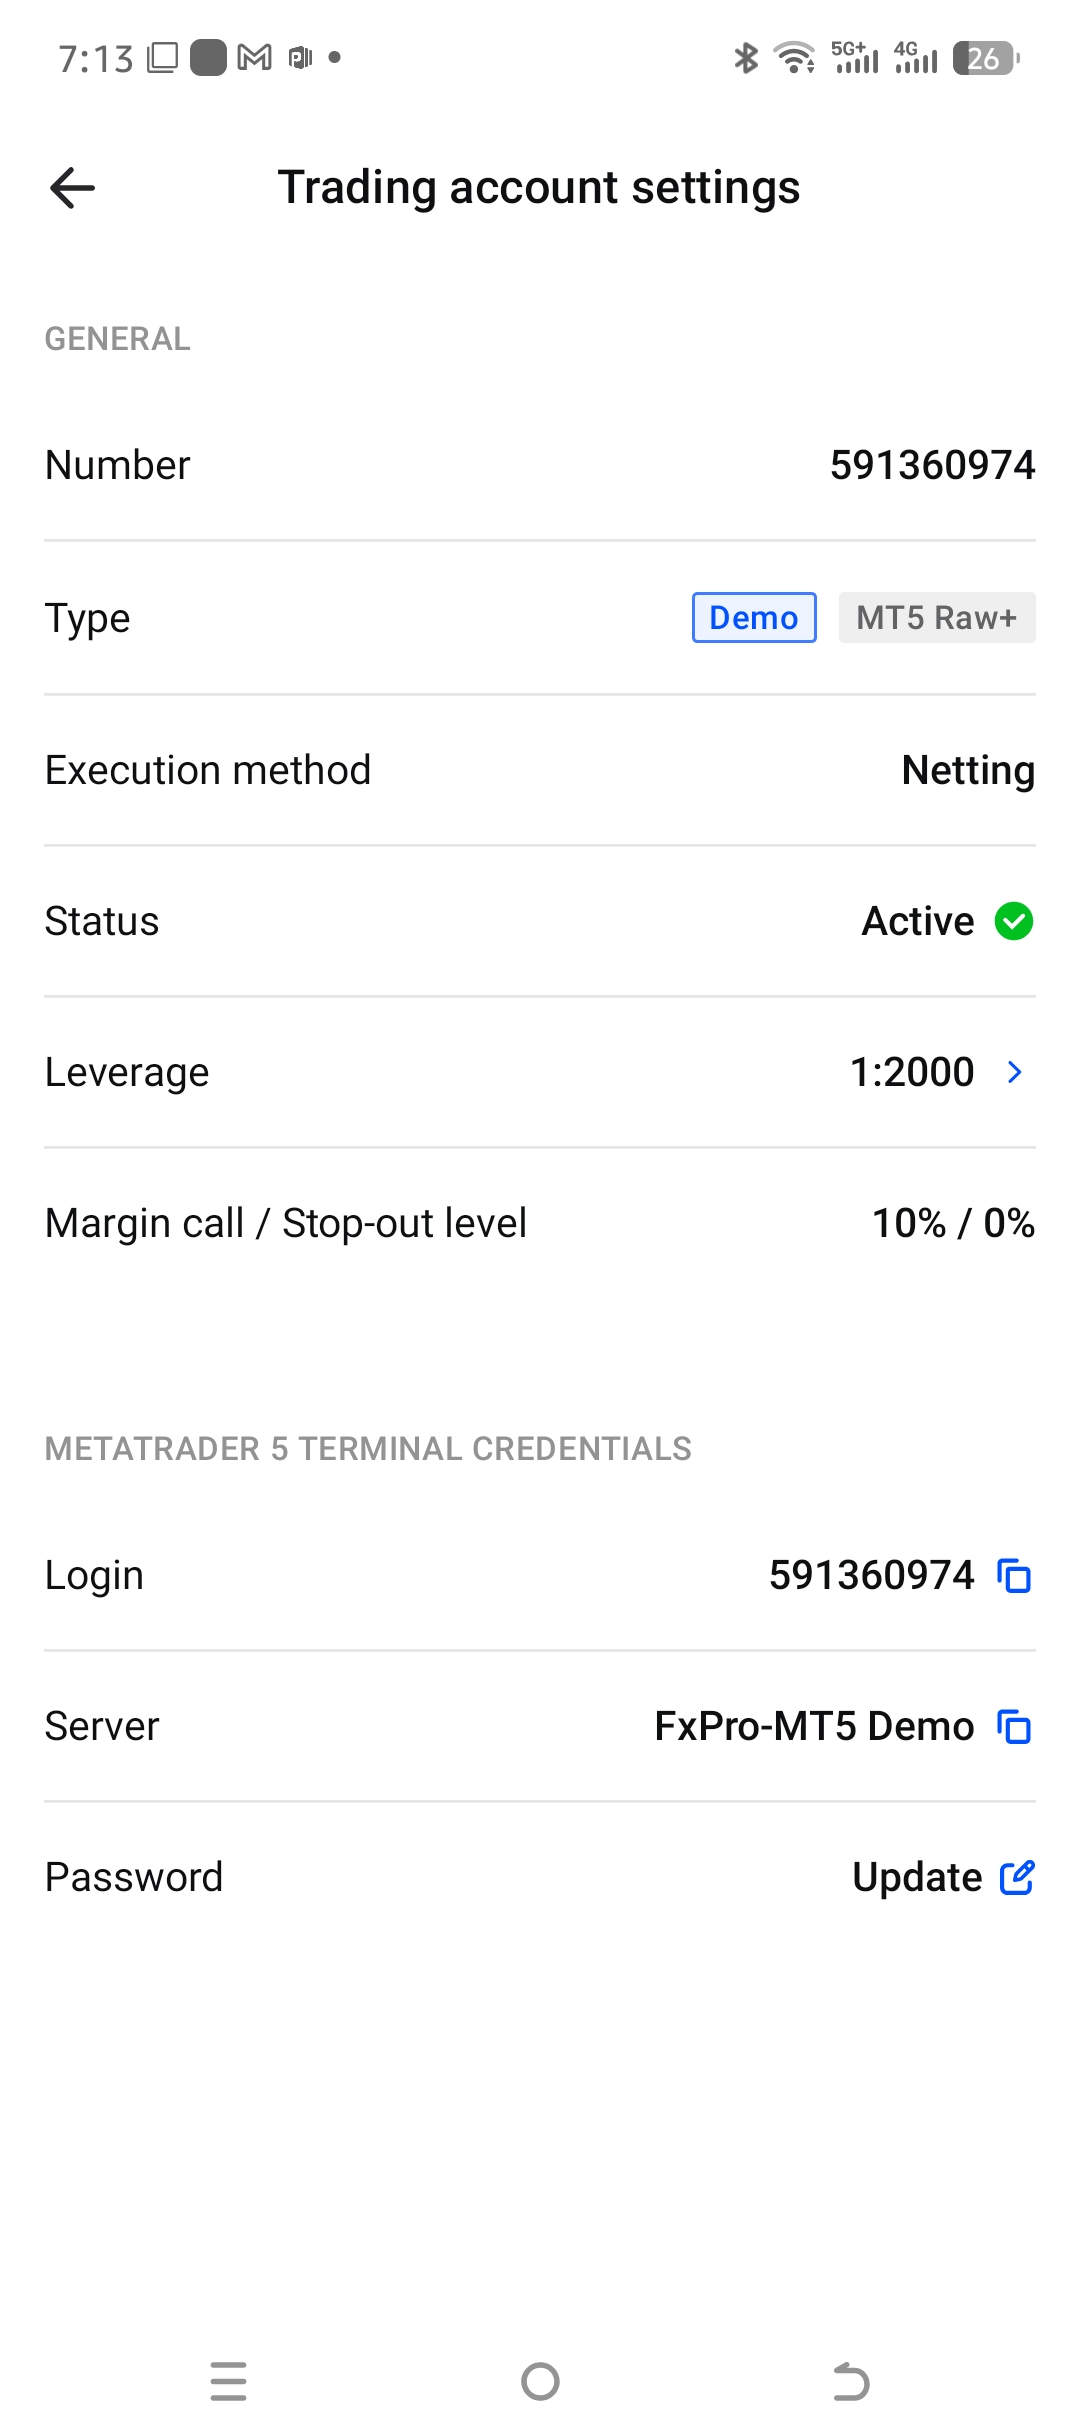This screenshot has height=2436, width=1080.
Task: Tap the GENERAL section header
Action: pyautogui.click(x=117, y=338)
